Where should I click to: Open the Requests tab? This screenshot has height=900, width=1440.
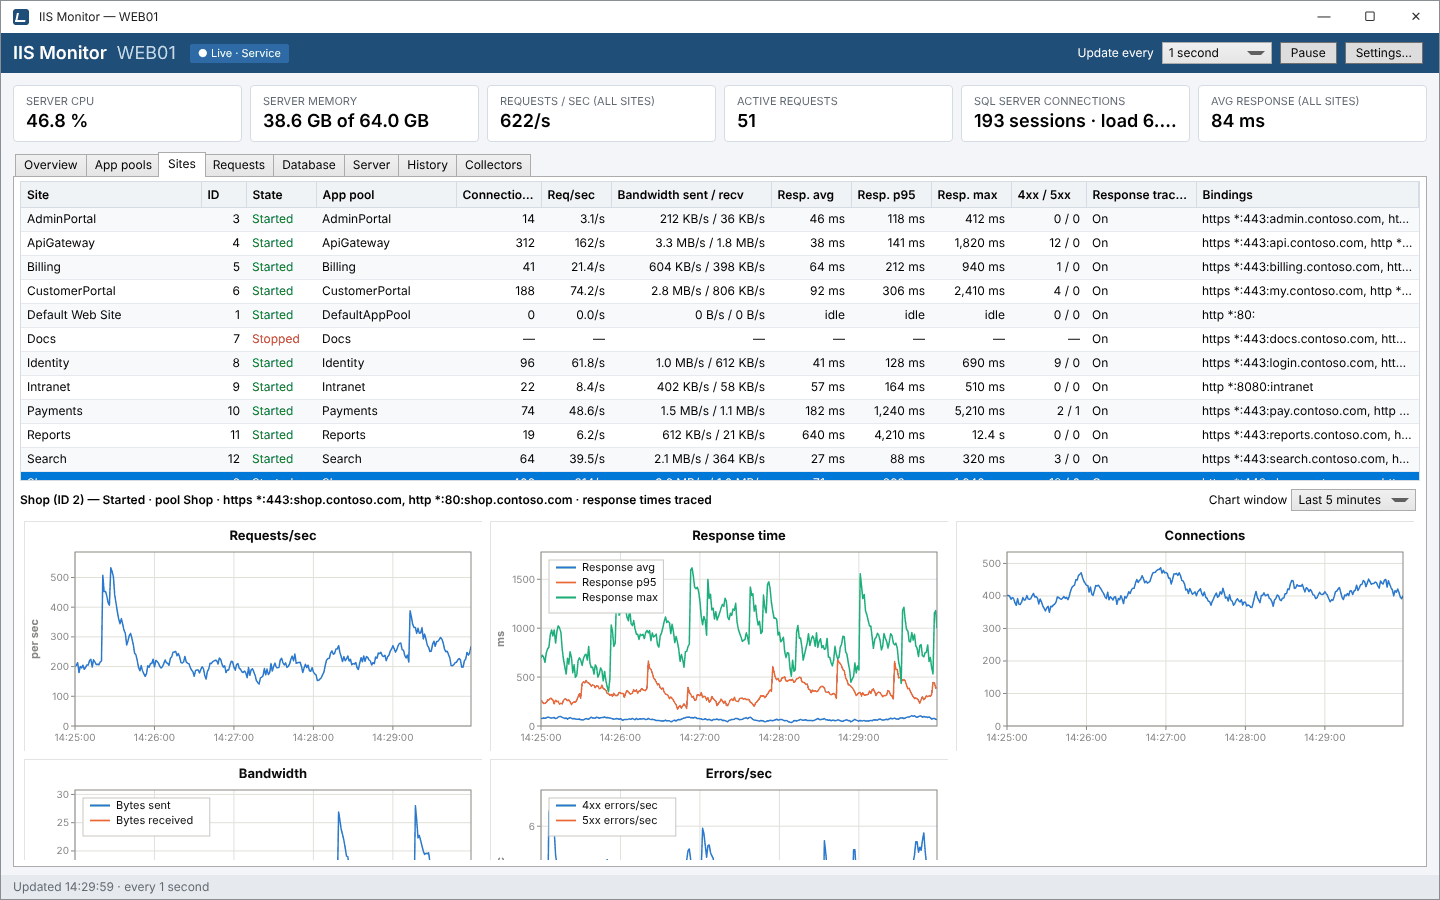coord(239,165)
